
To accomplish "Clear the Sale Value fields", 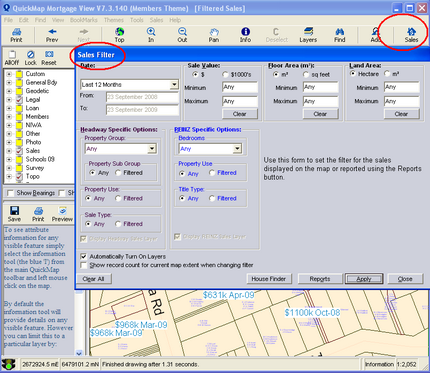I will (240, 114).
